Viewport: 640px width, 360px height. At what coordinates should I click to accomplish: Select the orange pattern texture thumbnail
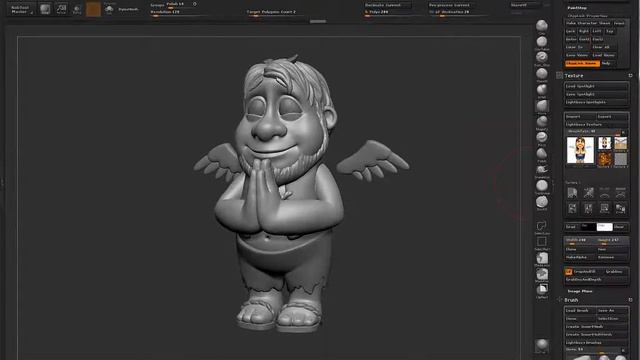pos(604,160)
